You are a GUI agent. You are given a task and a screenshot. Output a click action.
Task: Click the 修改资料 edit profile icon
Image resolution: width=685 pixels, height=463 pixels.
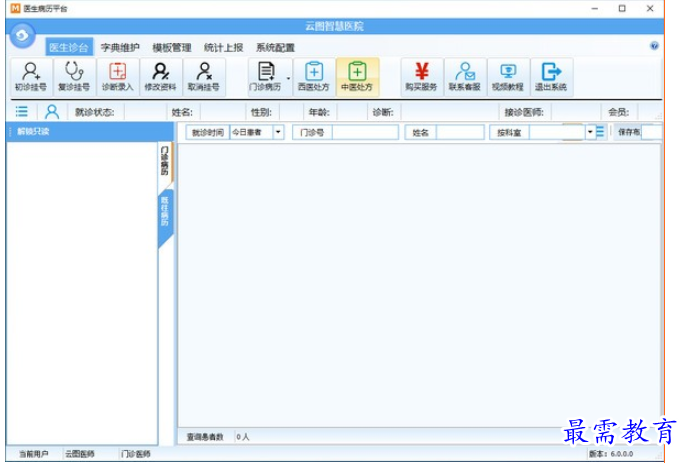(x=160, y=77)
